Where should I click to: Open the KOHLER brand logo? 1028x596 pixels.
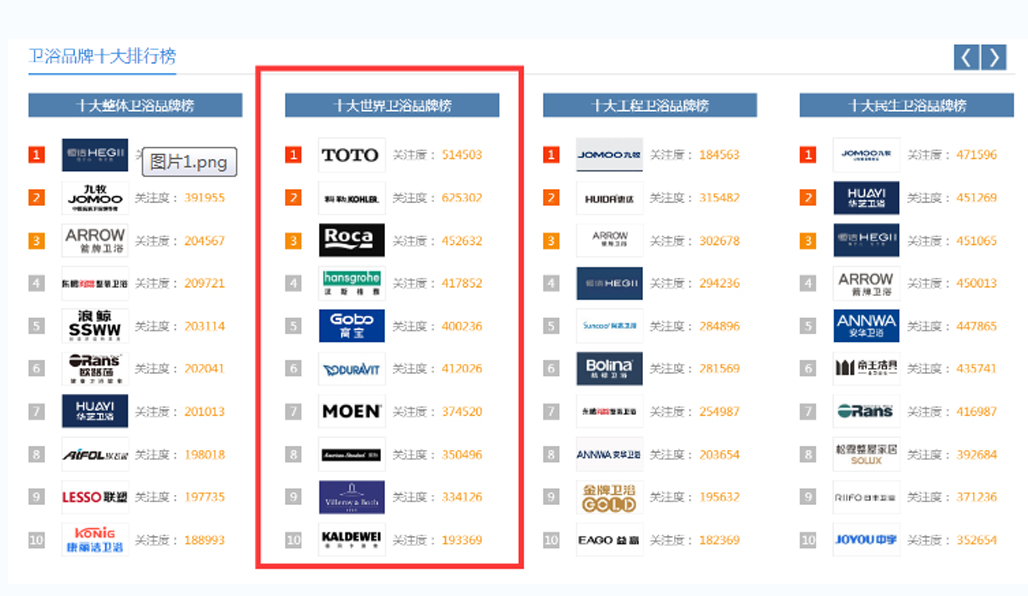pos(351,198)
